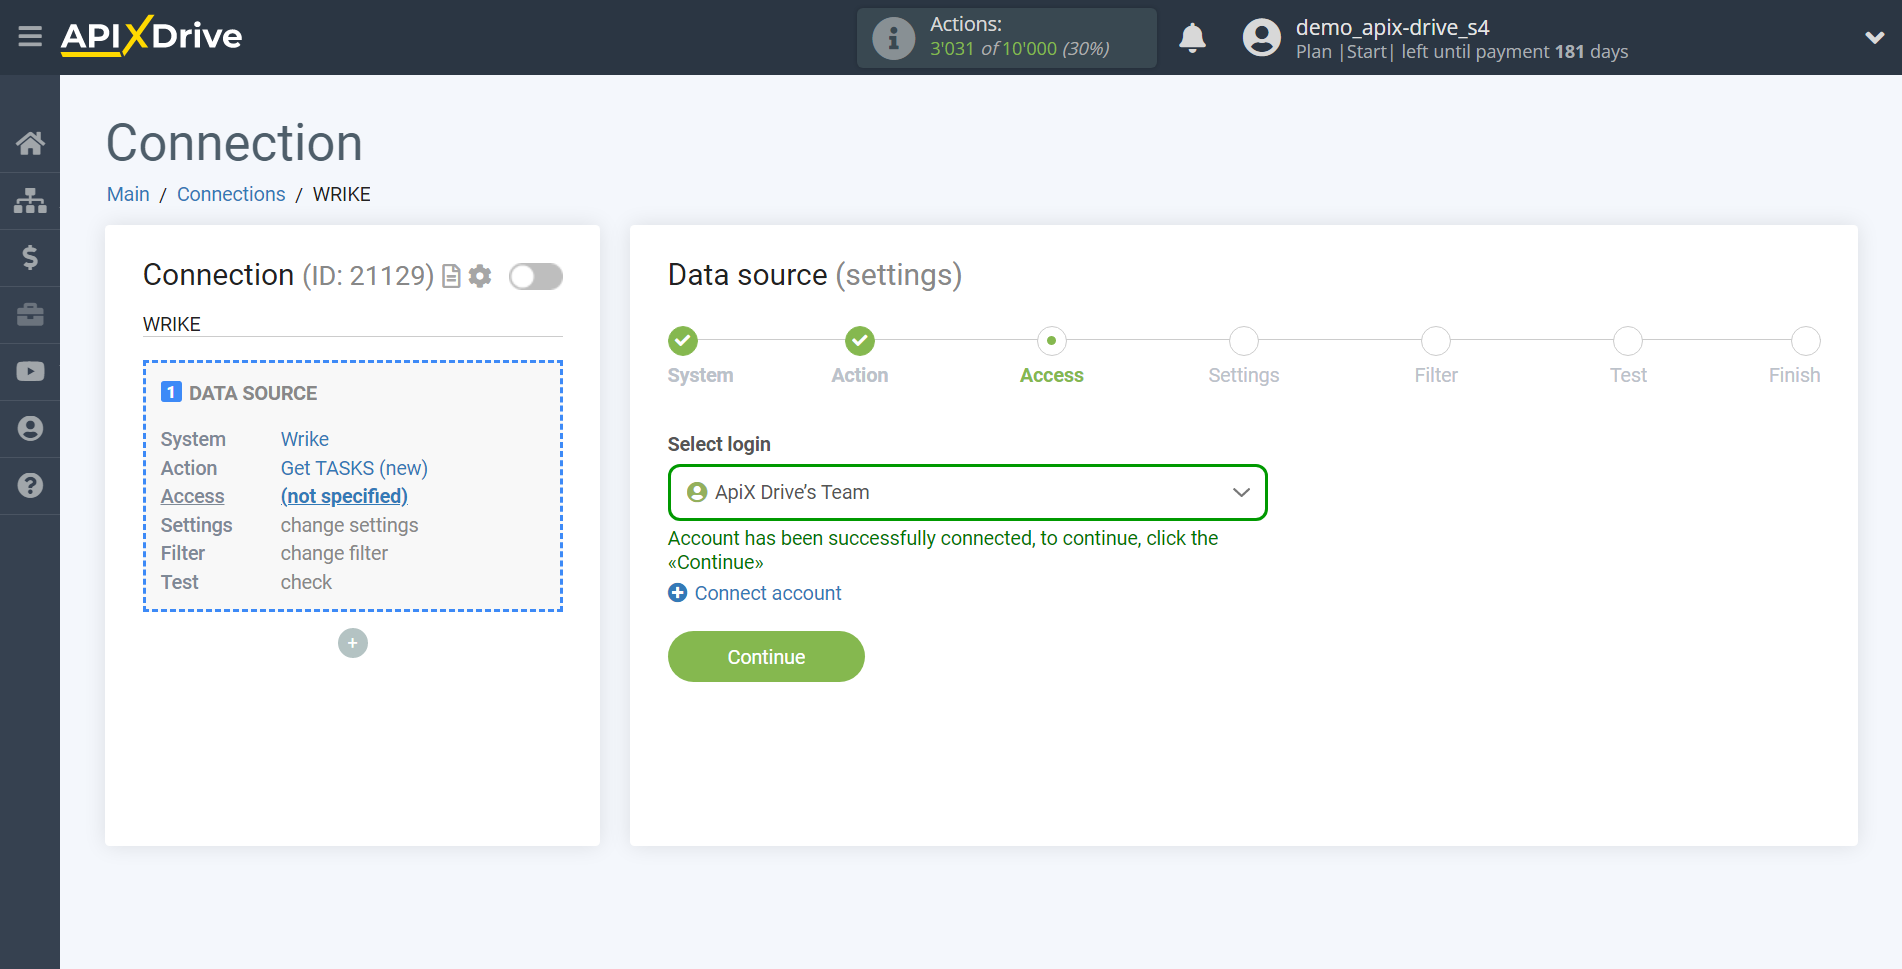Click the Main breadcrumb link
Screen dimensions: 1902x969
pos(128,194)
